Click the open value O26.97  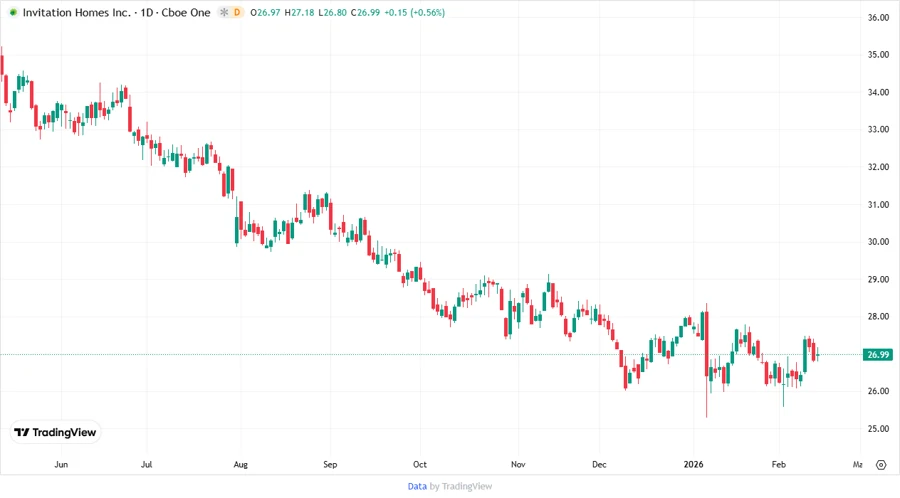tap(265, 12)
